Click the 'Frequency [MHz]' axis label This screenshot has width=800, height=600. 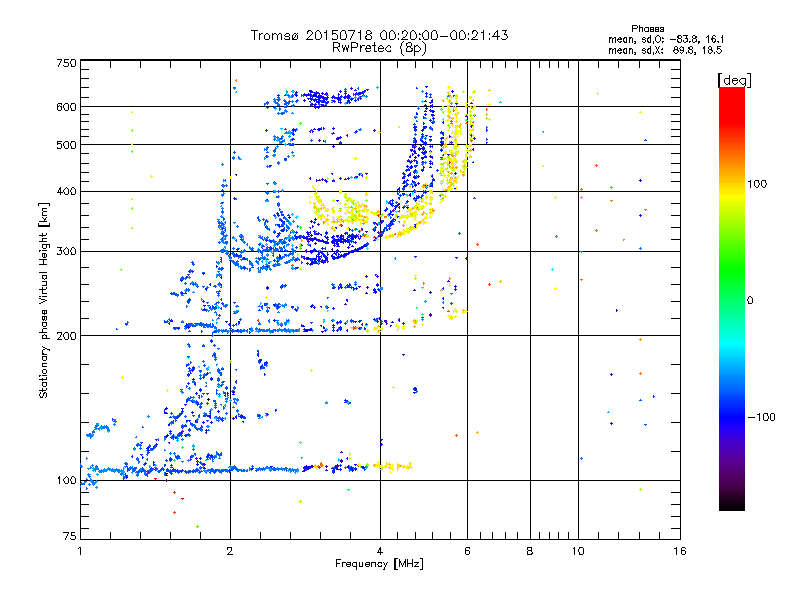(379, 564)
